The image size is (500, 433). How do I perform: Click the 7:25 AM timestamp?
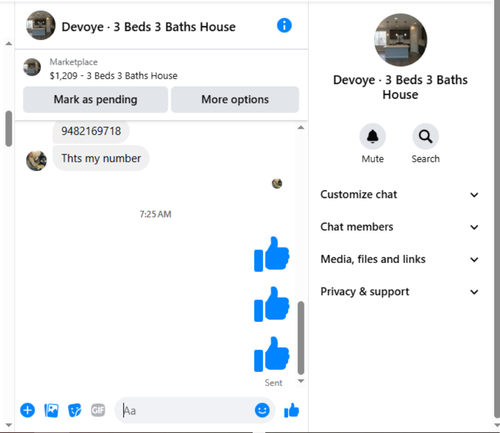pos(155,214)
